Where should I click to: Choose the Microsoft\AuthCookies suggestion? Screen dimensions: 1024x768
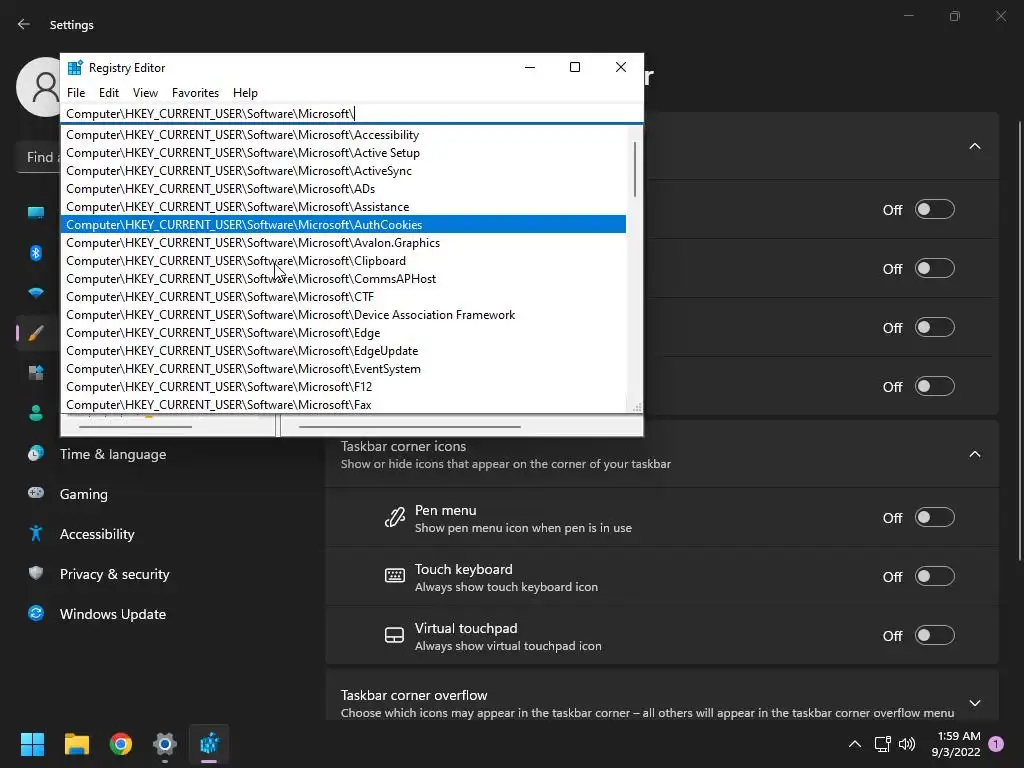[344, 225]
